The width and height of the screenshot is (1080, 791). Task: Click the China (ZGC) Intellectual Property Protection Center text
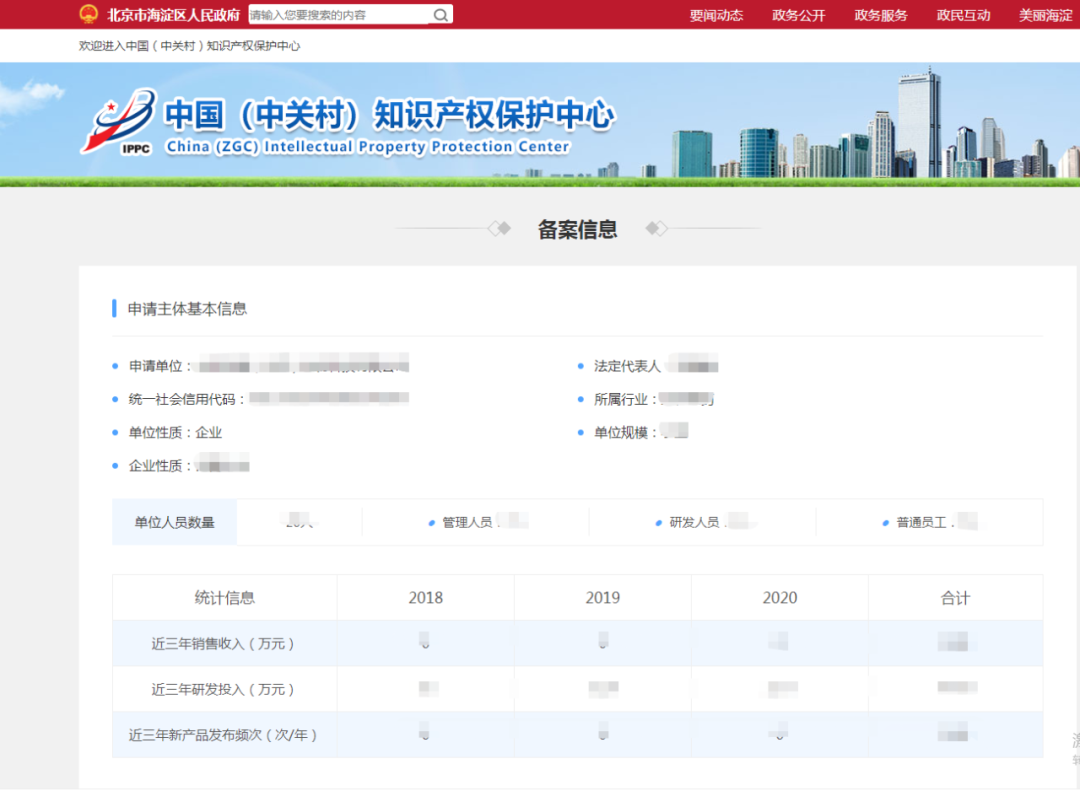point(368,146)
